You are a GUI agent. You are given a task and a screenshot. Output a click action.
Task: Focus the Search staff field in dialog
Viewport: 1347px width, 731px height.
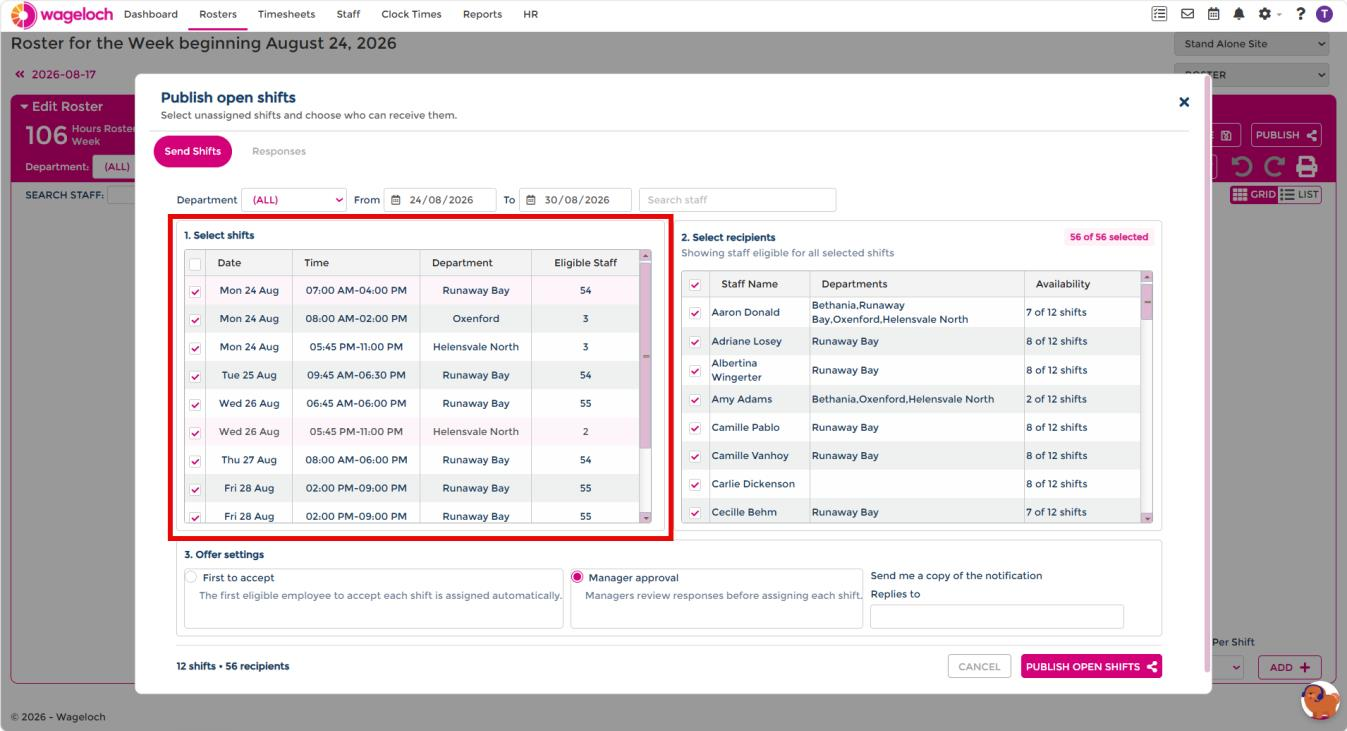click(737, 200)
